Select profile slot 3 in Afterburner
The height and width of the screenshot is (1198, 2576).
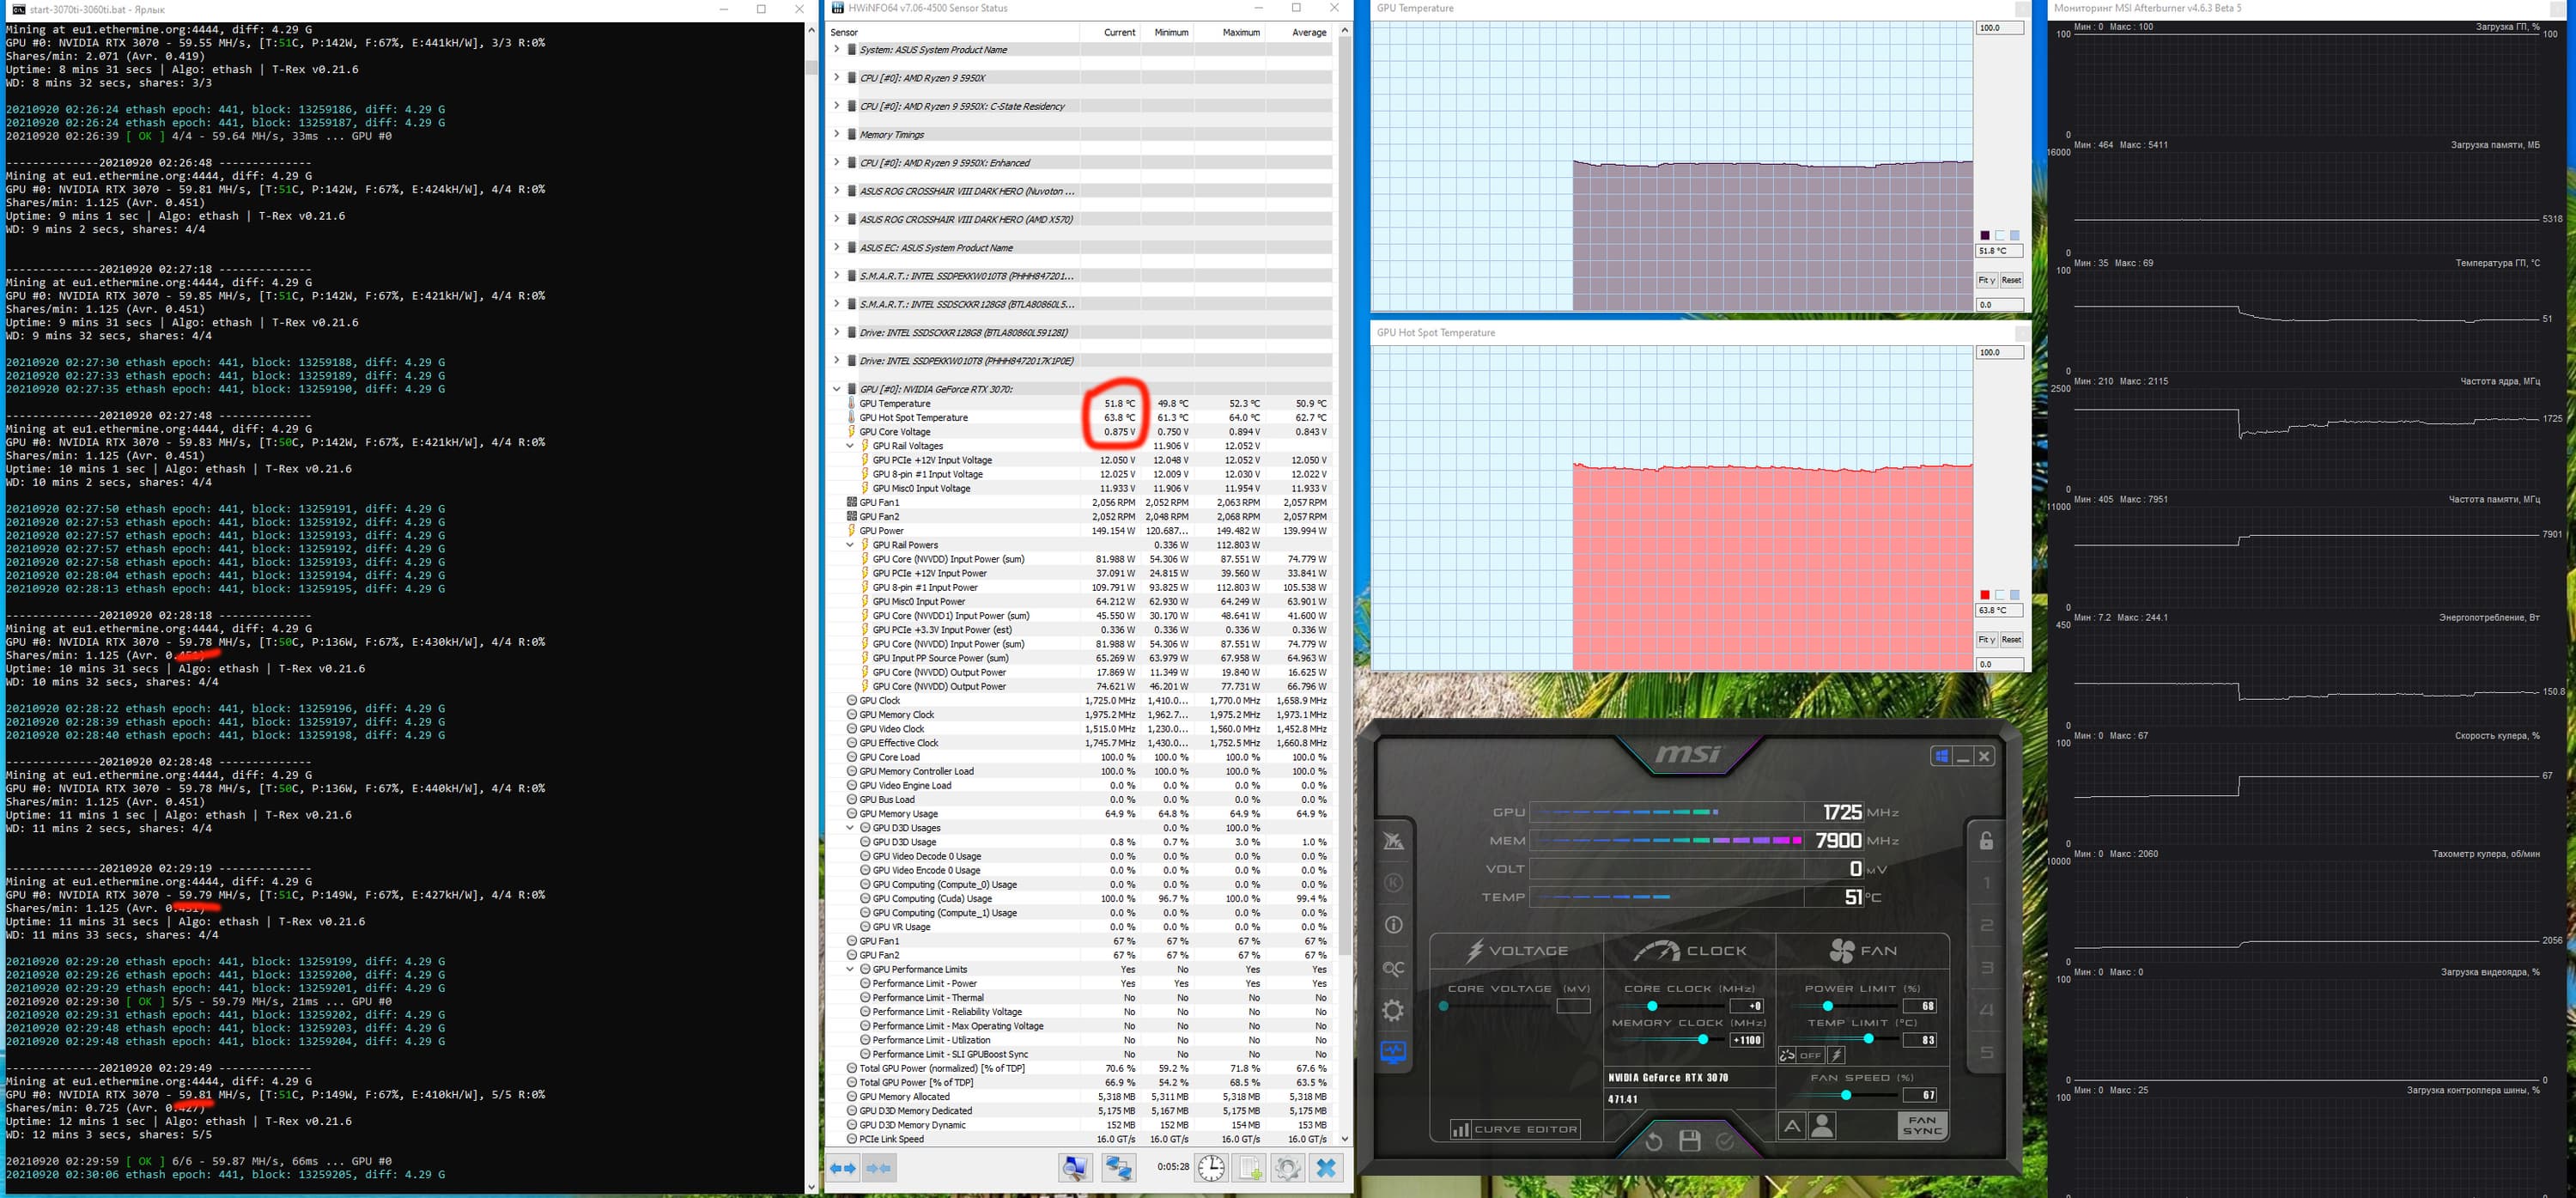tap(1986, 968)
